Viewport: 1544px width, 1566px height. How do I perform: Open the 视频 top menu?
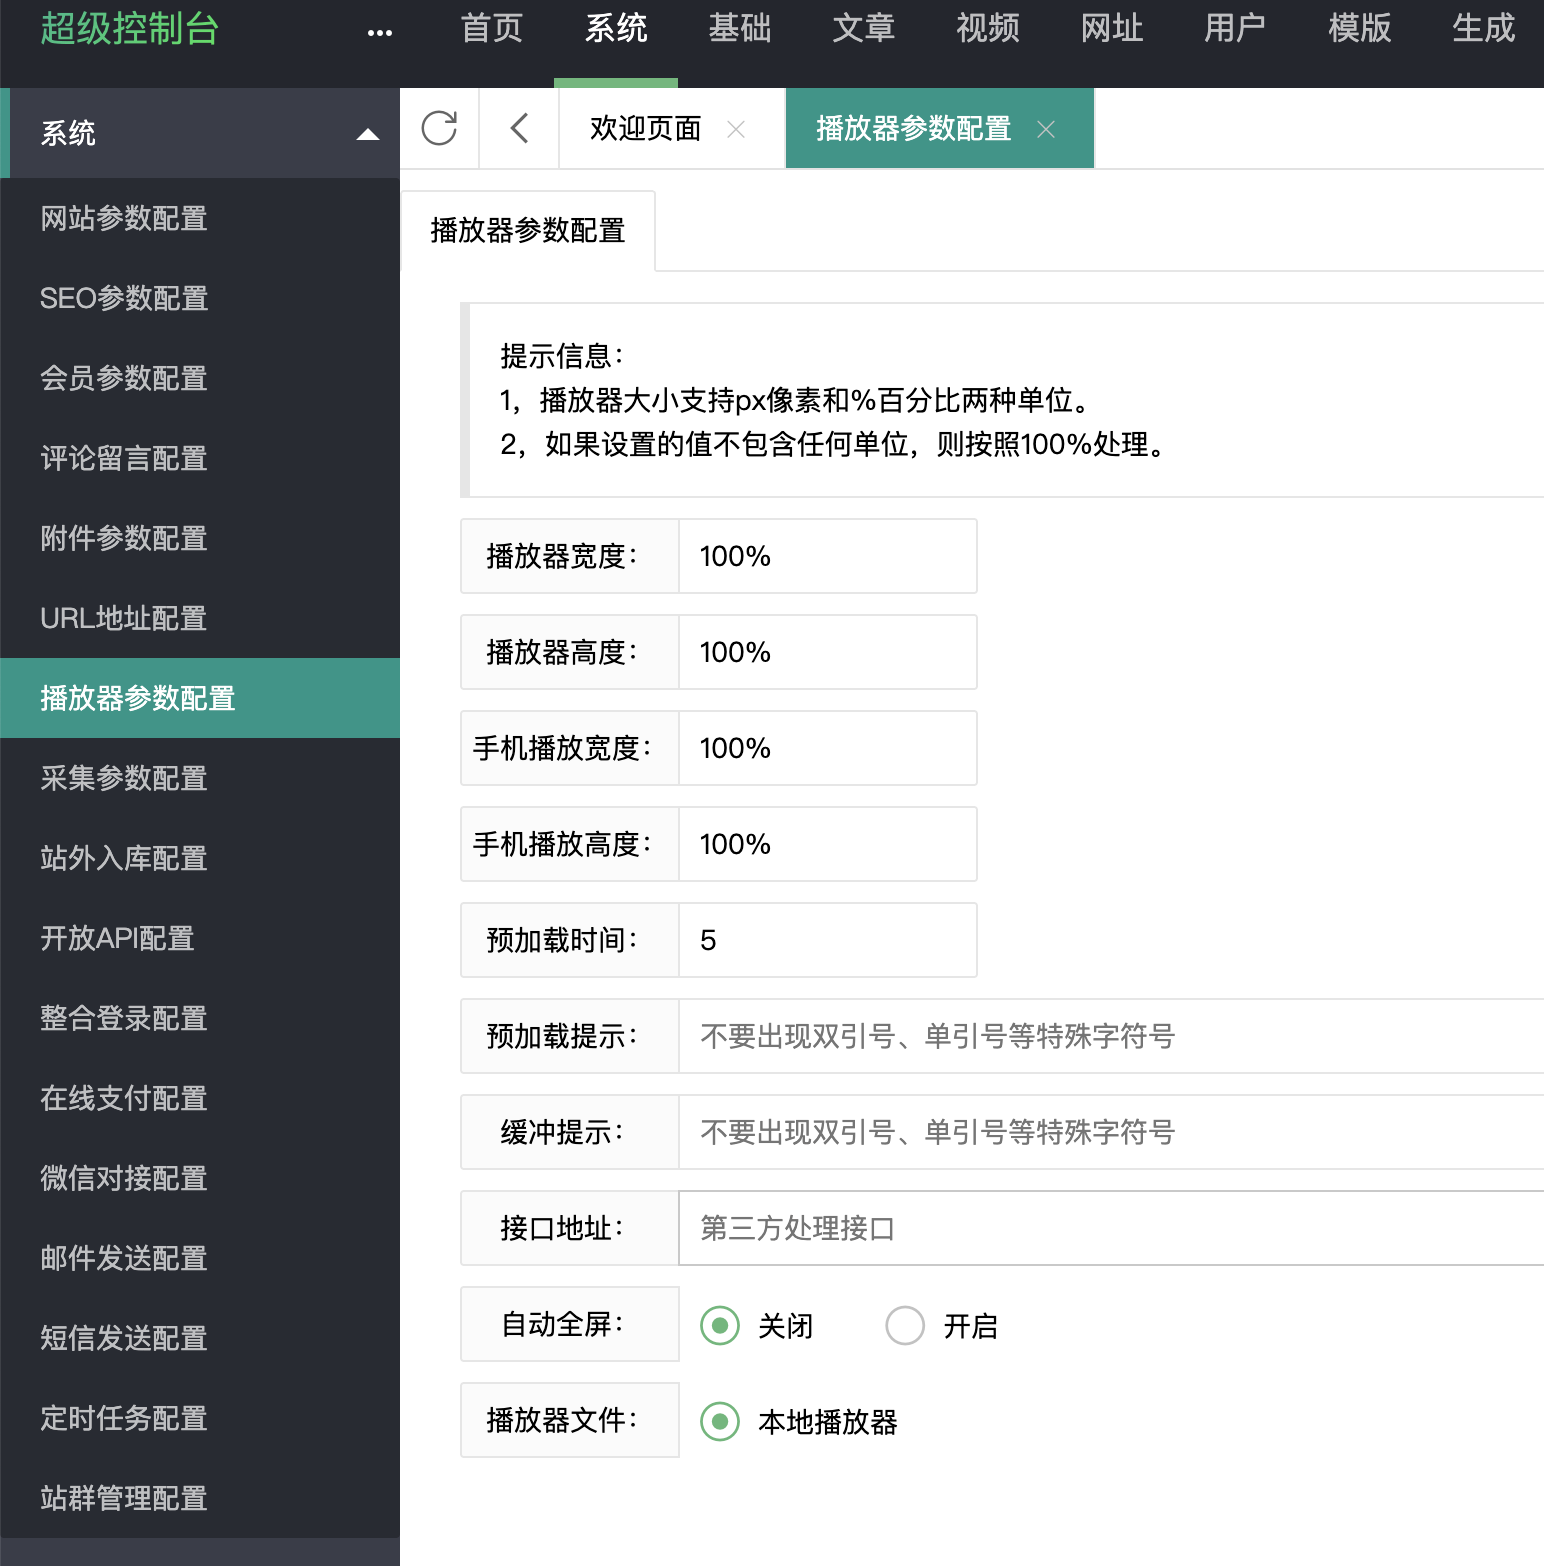(x=988, y=28)
